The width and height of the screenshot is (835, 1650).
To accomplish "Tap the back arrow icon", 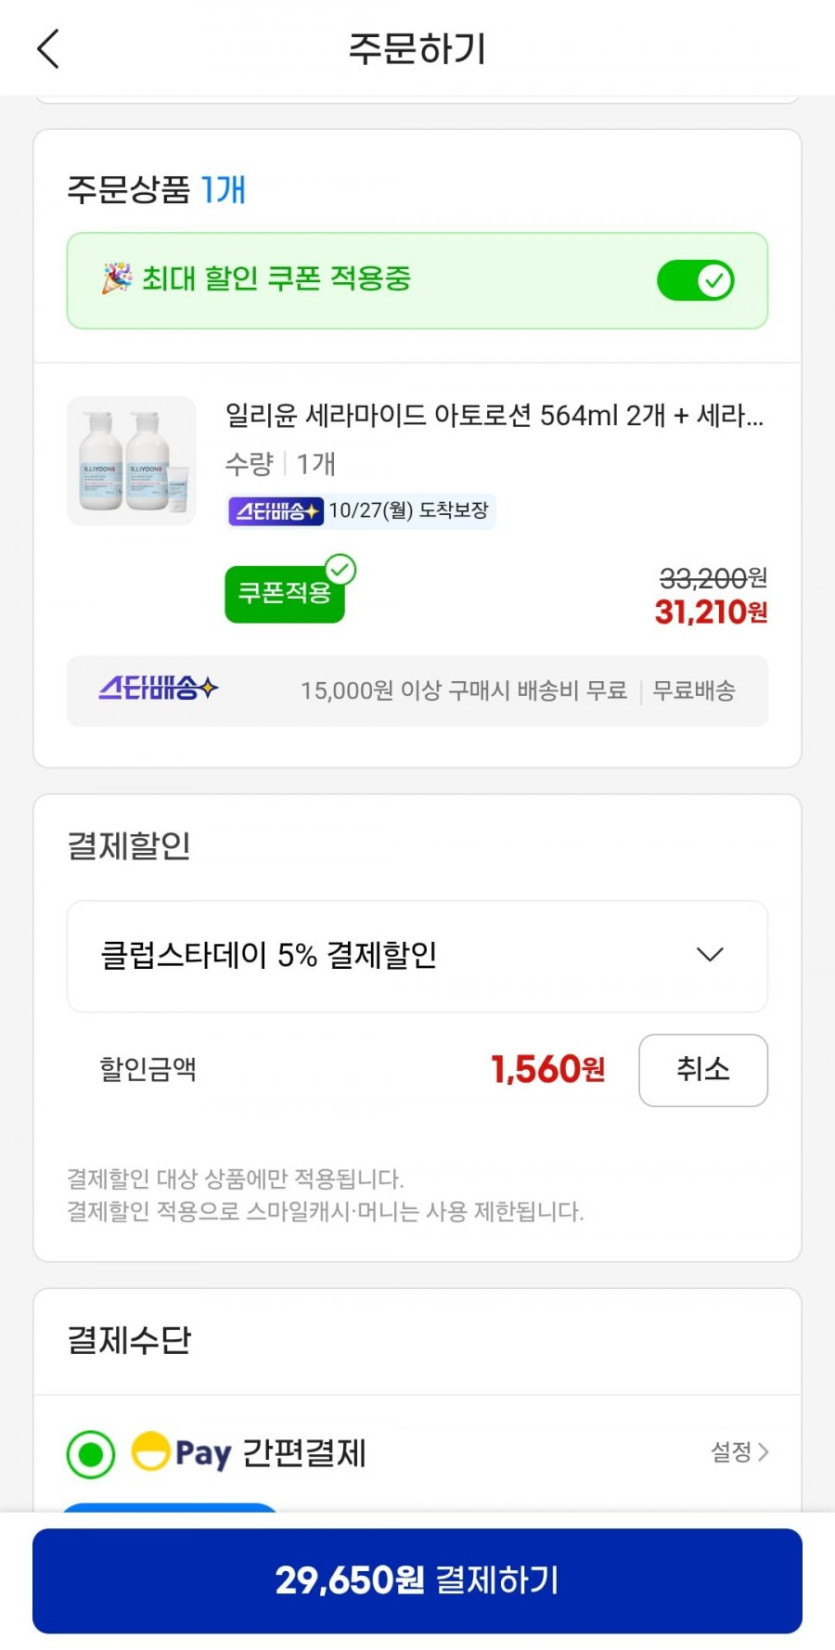I will coord(48,48).
